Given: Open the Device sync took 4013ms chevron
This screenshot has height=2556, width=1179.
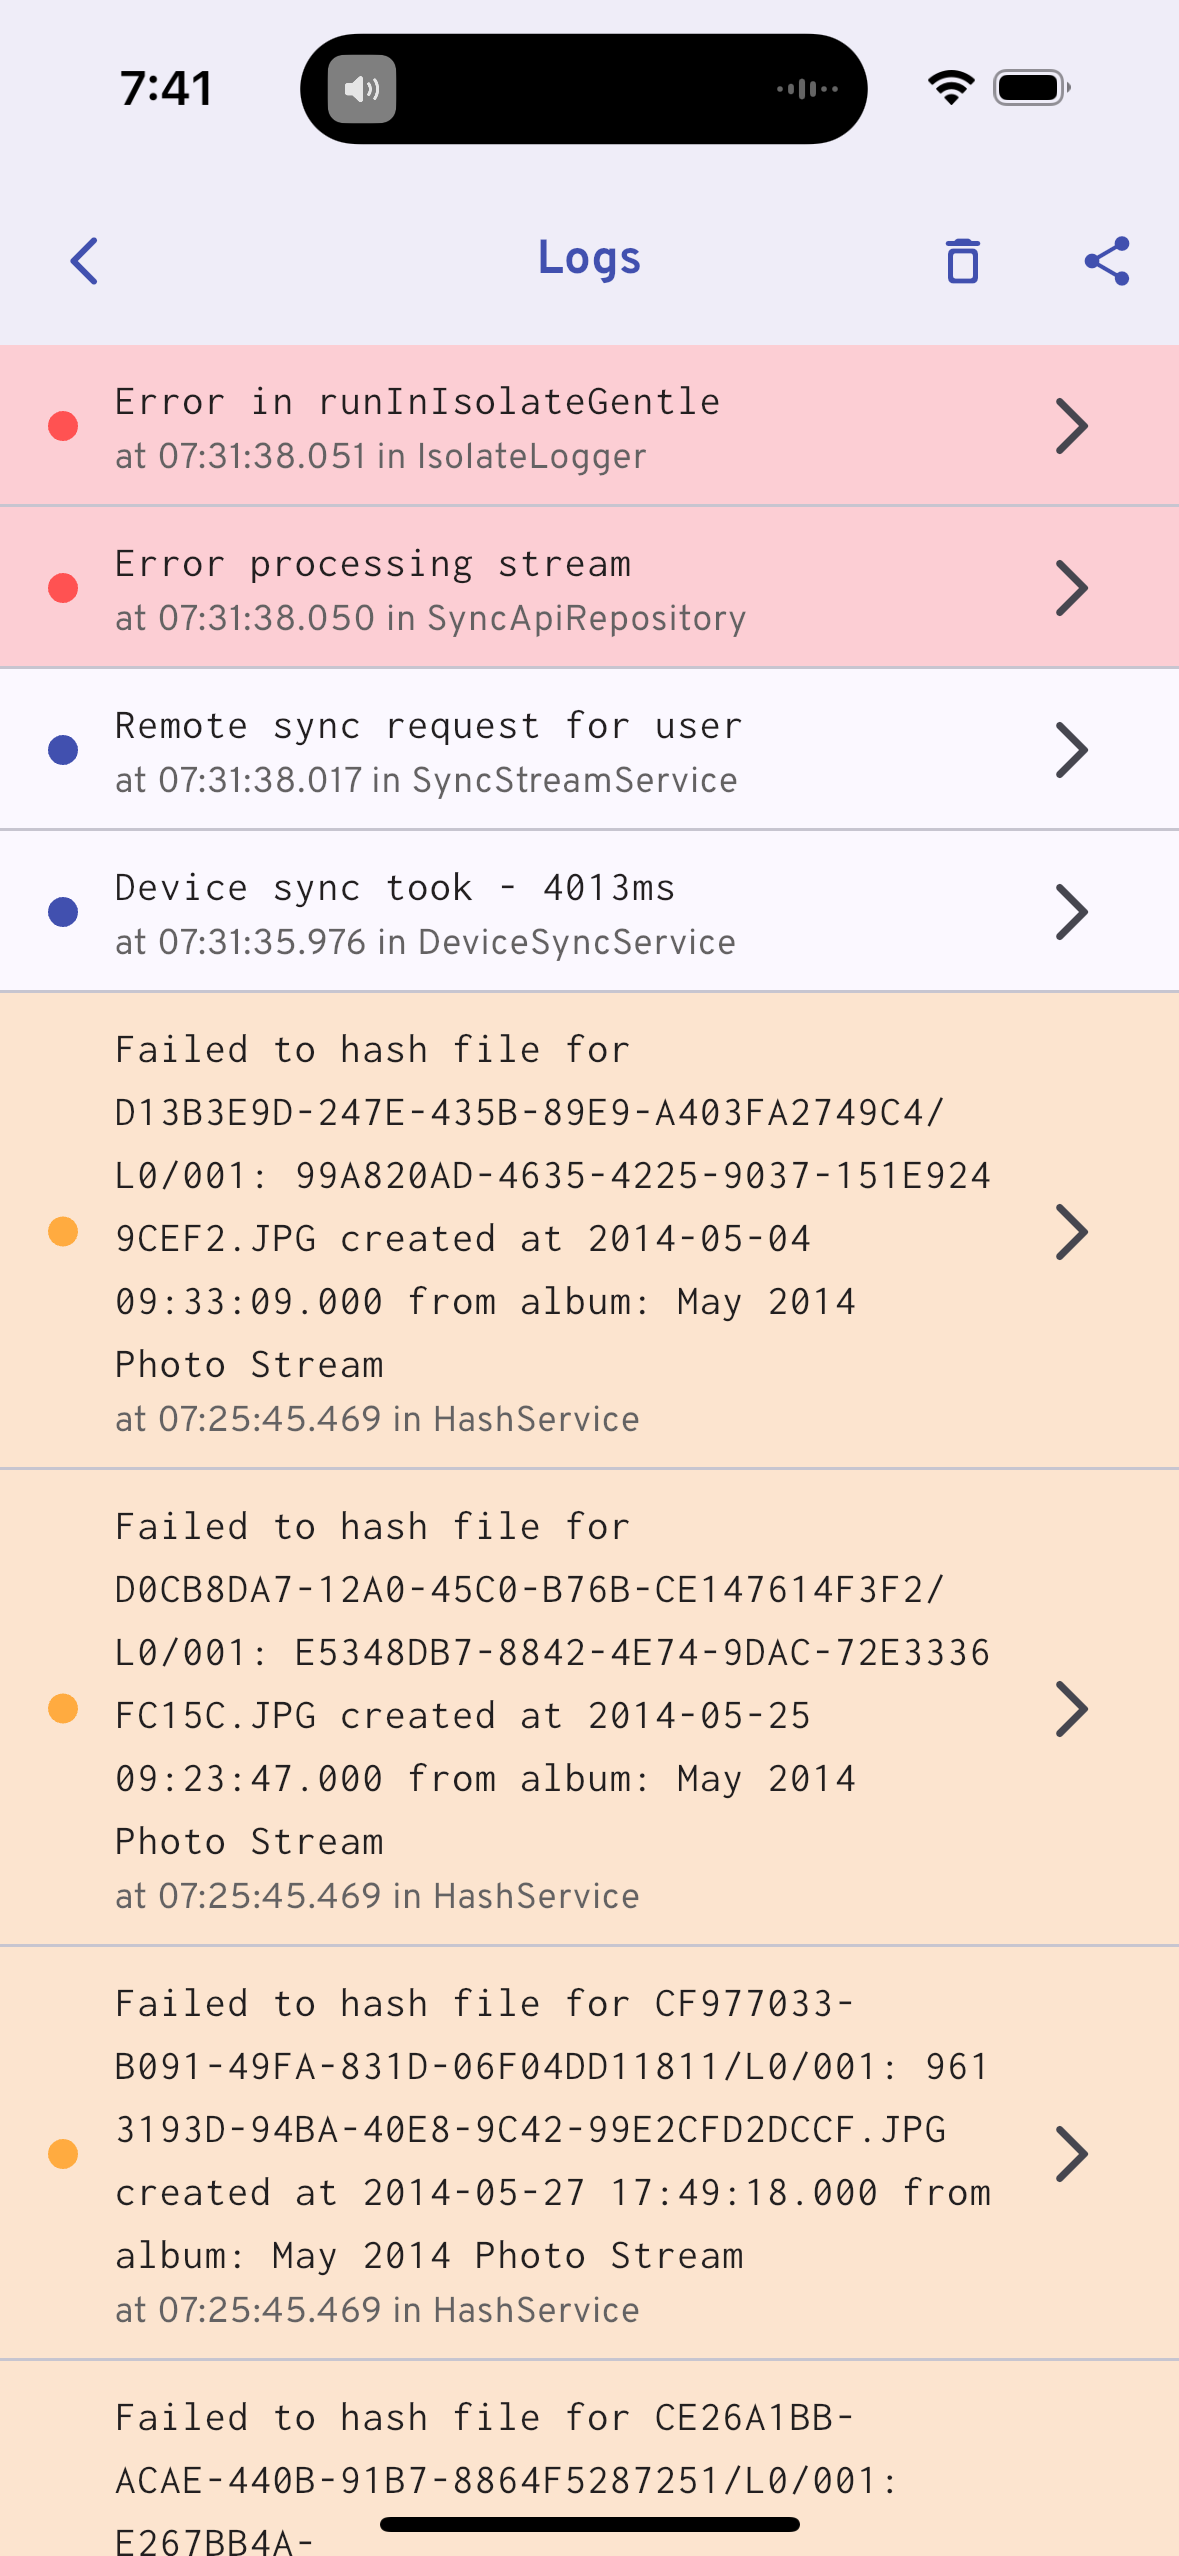Looking at the screenshot, I should pos(1071,912).
